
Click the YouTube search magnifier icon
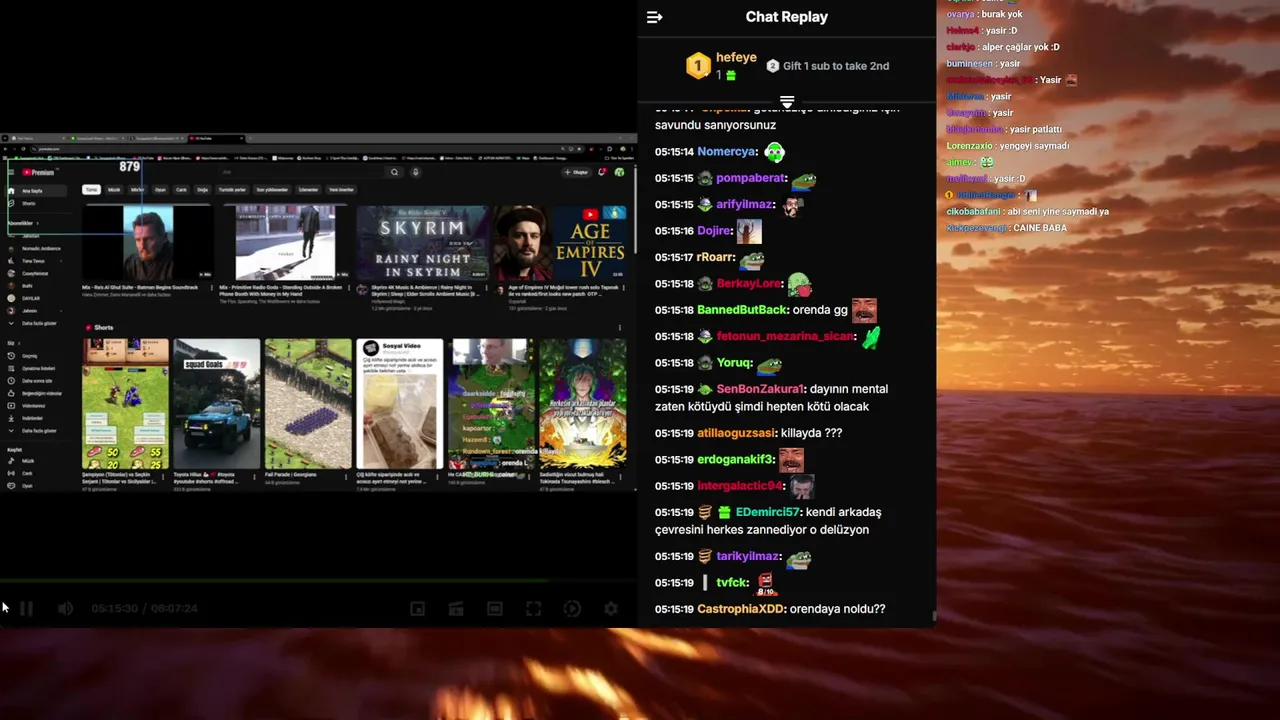tap(394, 172)
